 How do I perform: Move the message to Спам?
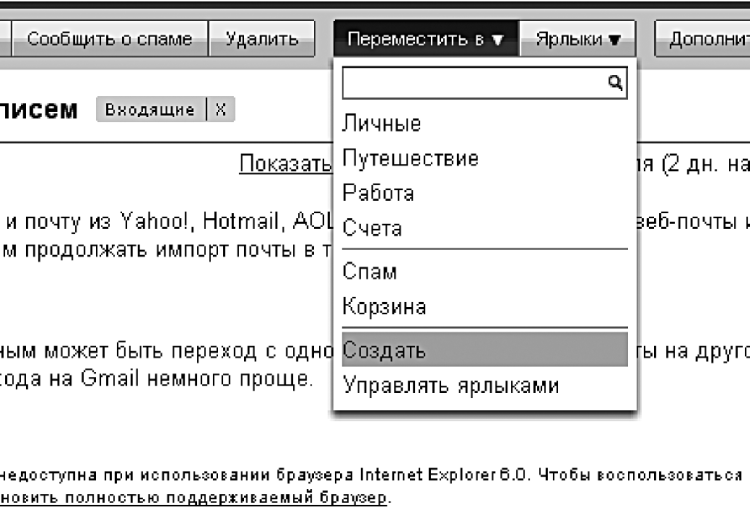point(370,272)
